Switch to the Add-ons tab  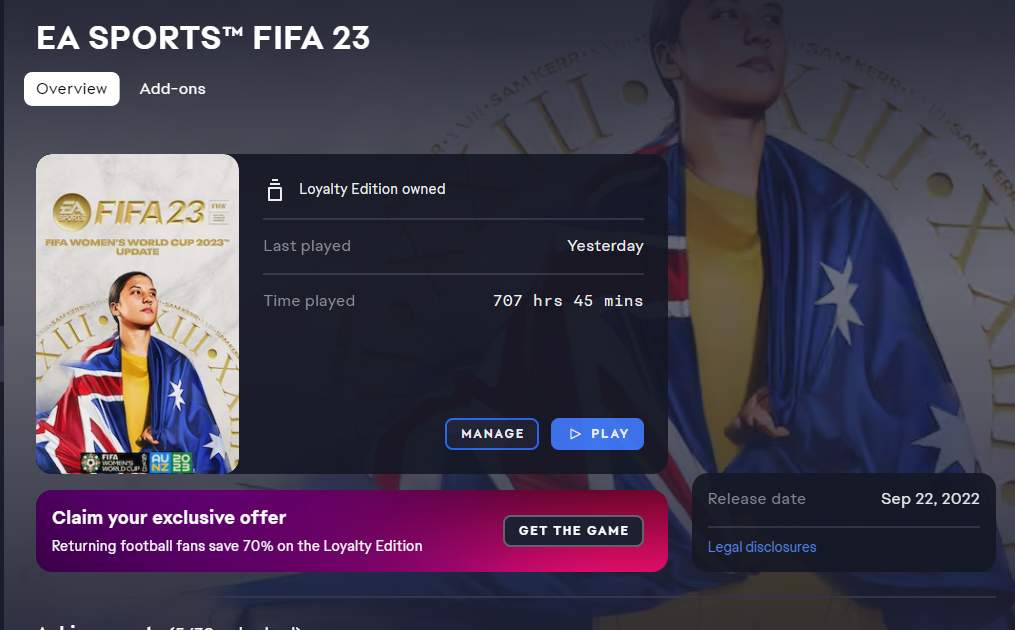pos(172,89)
